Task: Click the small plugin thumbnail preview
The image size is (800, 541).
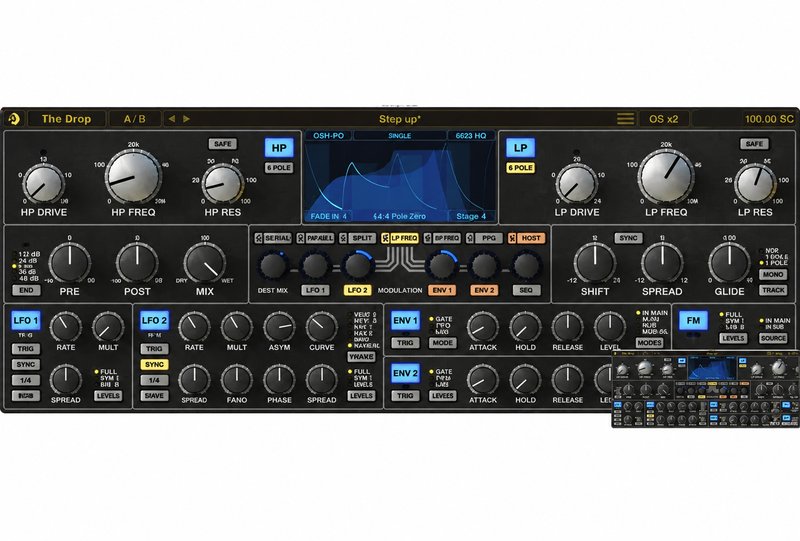Action: pyautogui.click(x=706, y=389)
